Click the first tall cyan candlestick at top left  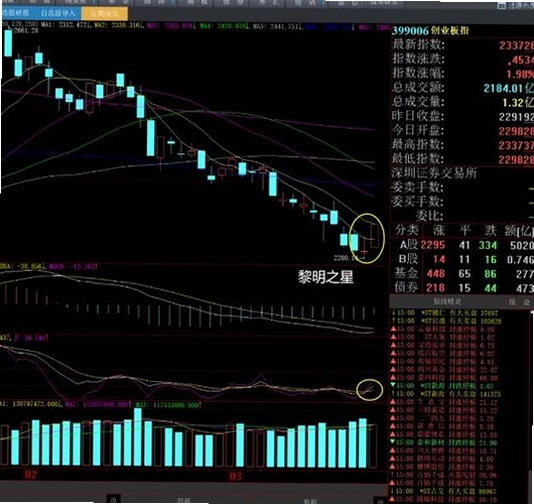tap(8, 44)
